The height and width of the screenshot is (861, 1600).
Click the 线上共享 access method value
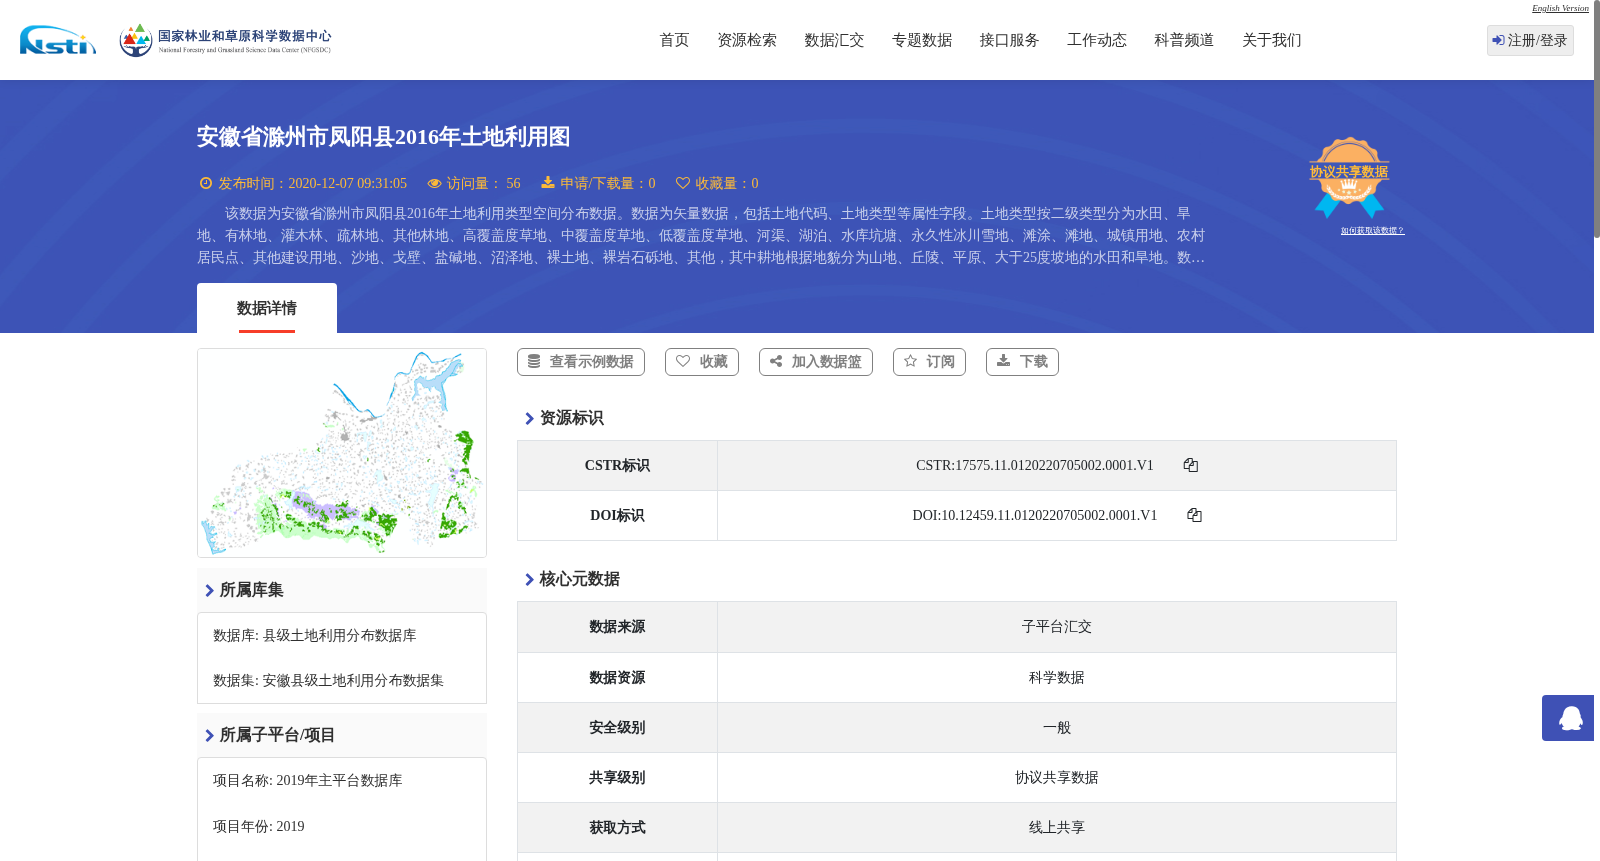(x=1057, y=828)
